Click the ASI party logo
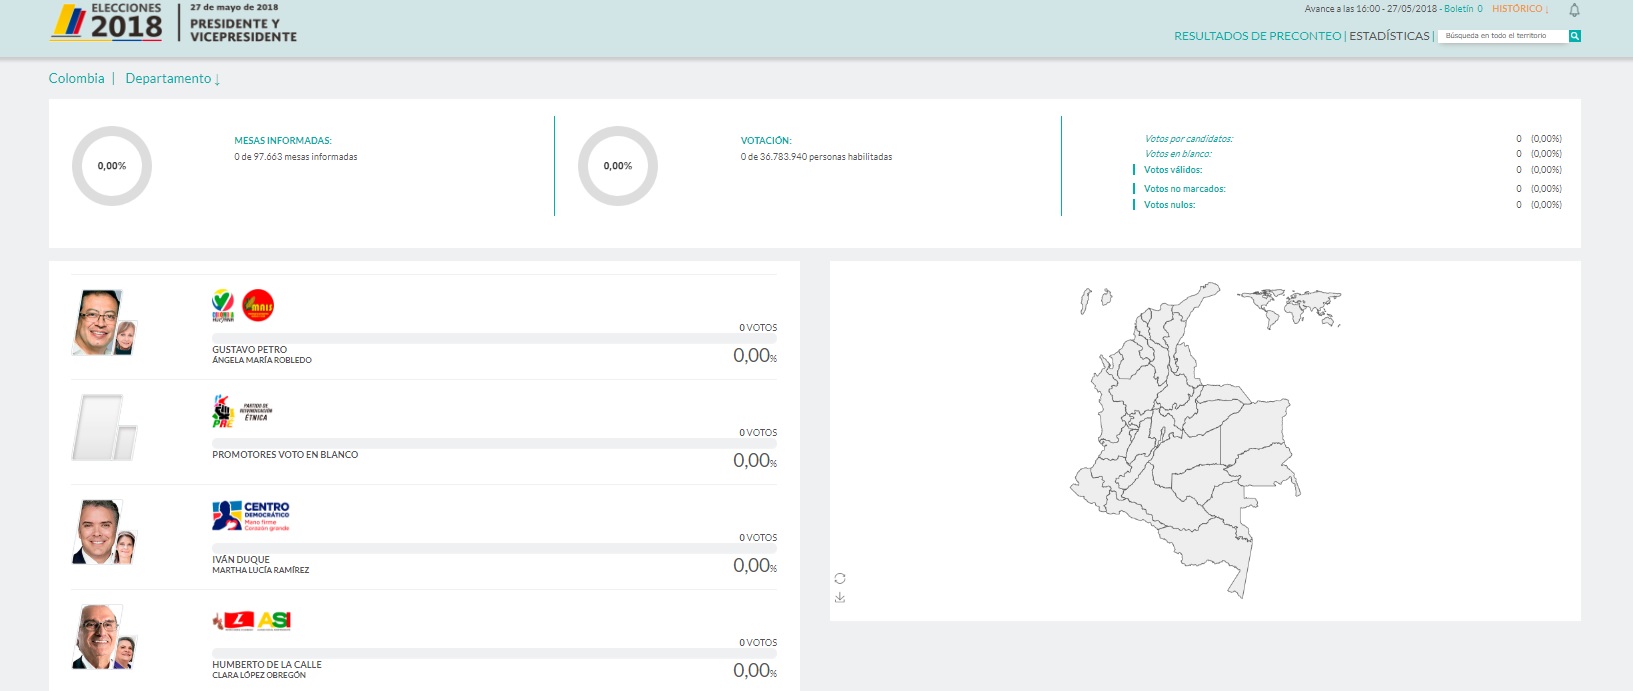 pyautogui.click(x=274, y=621)
